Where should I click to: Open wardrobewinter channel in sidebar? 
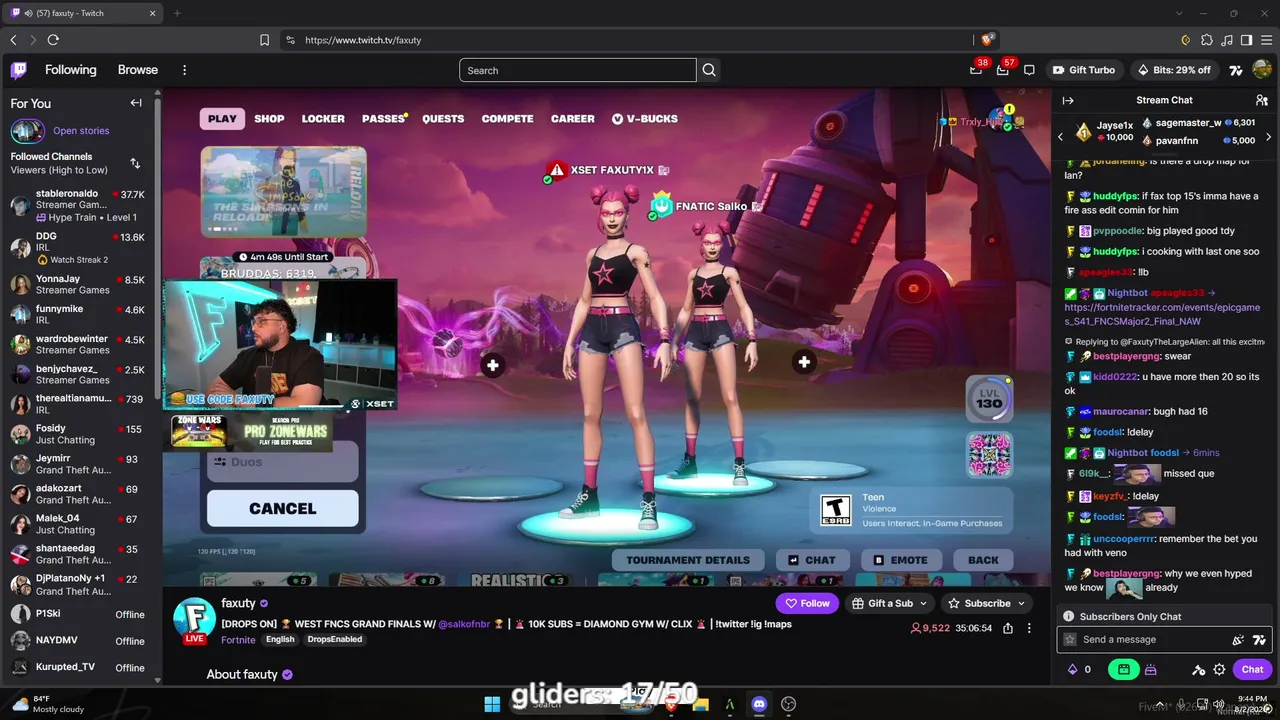tap(78, 345)
